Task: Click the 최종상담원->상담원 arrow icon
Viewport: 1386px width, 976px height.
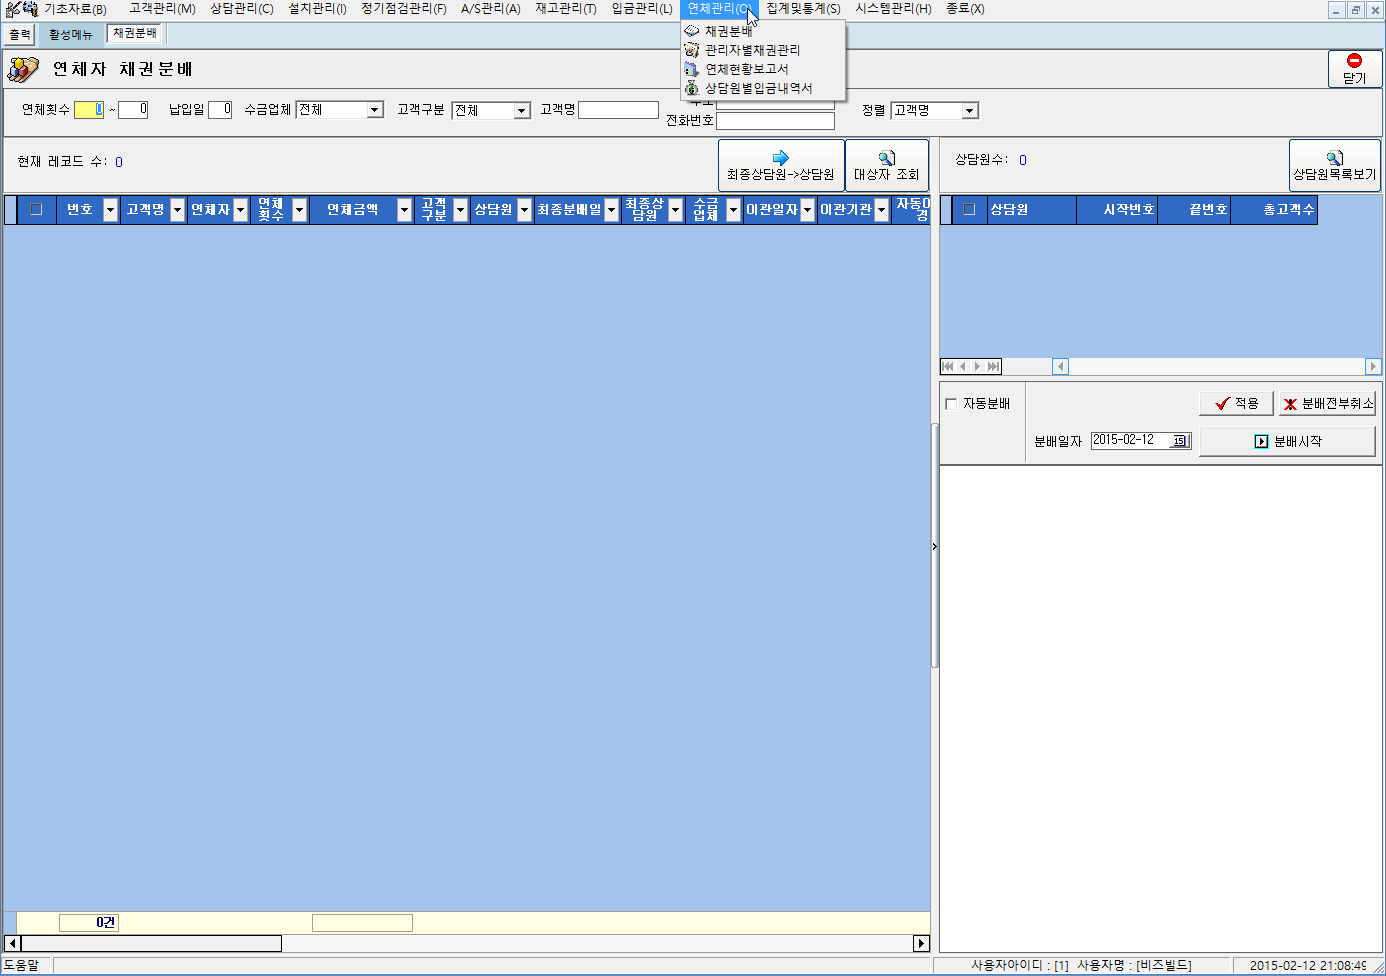Action: pyautogui.click(x=780, y=158)
